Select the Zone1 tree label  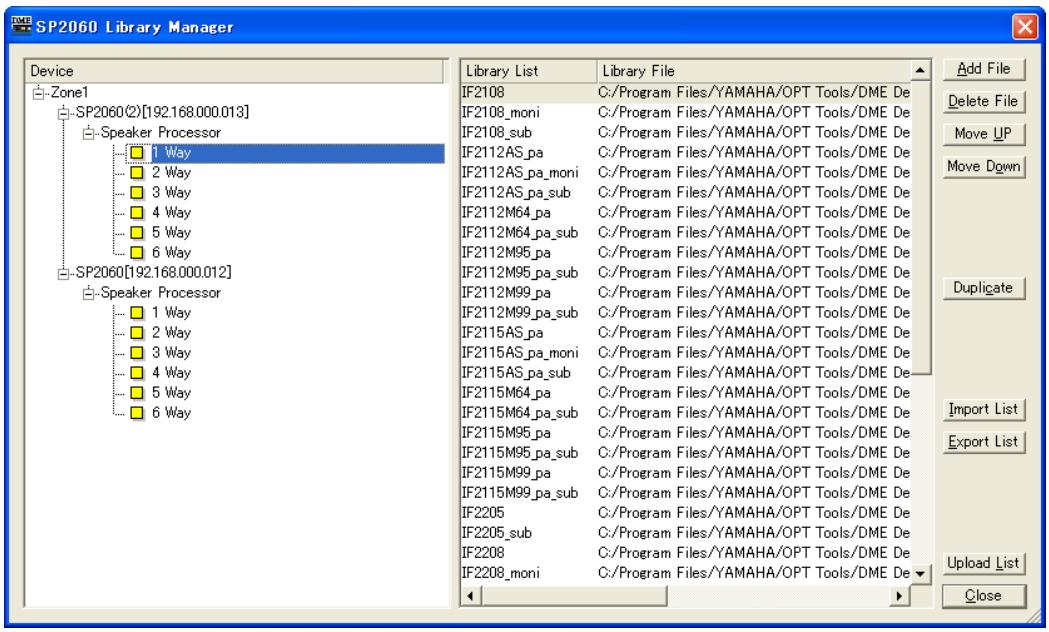tap(70, 93)
